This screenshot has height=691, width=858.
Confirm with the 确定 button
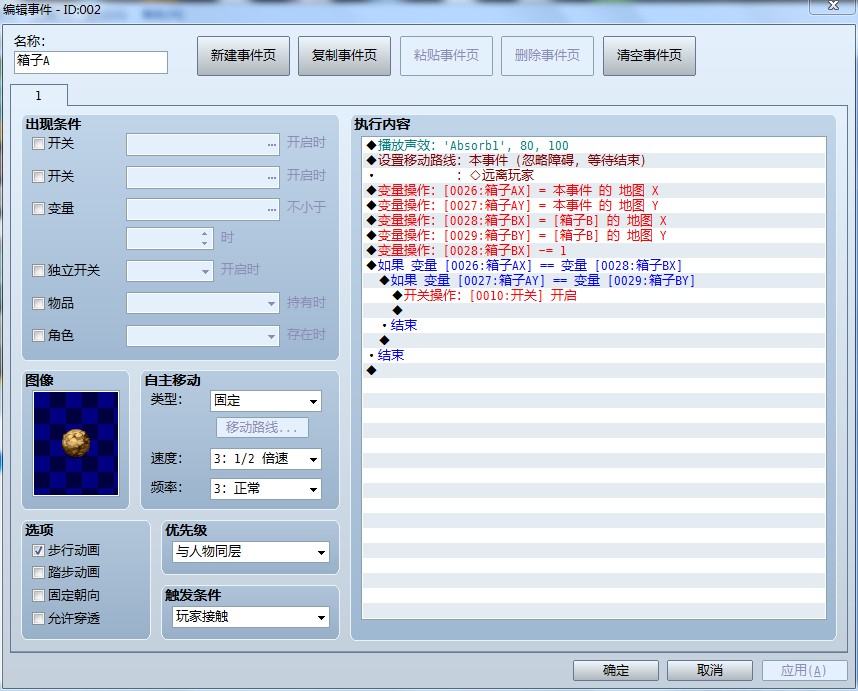[x=616, y=670]
